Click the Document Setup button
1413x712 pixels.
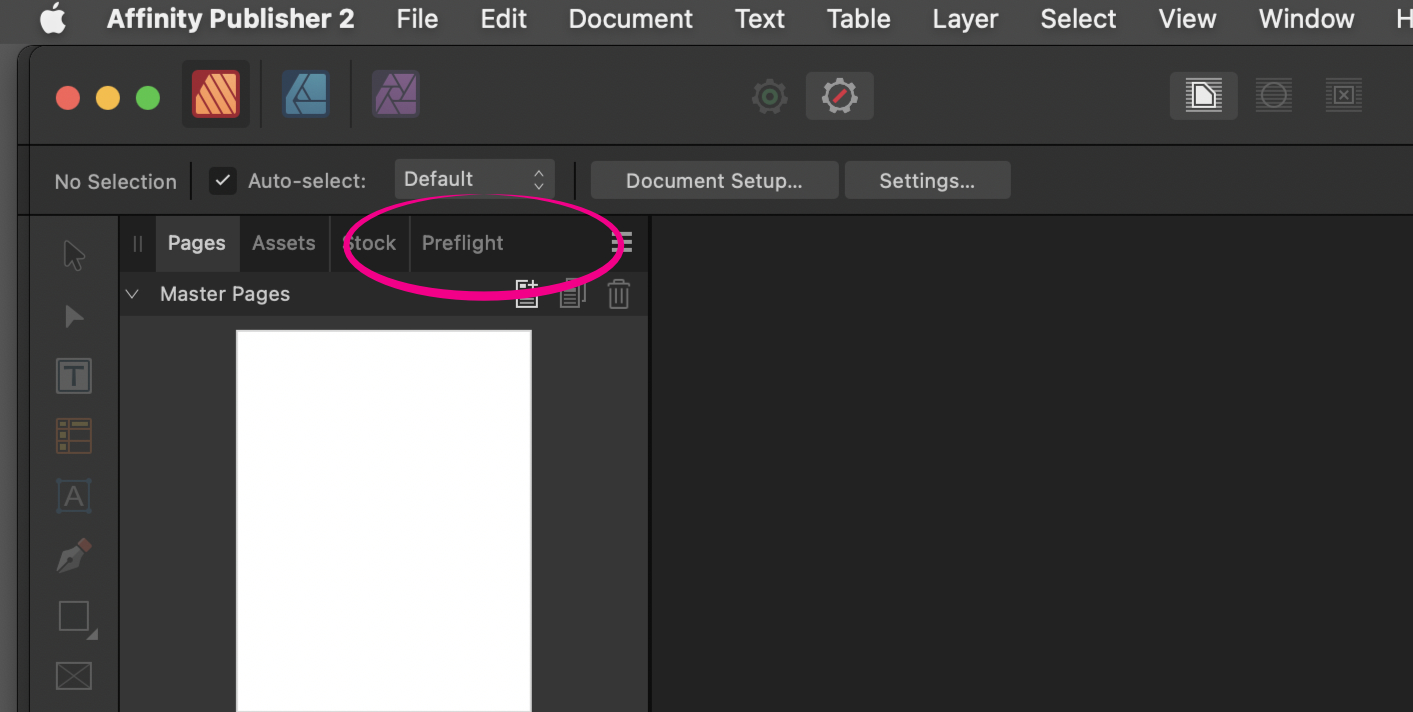[714, 181]
